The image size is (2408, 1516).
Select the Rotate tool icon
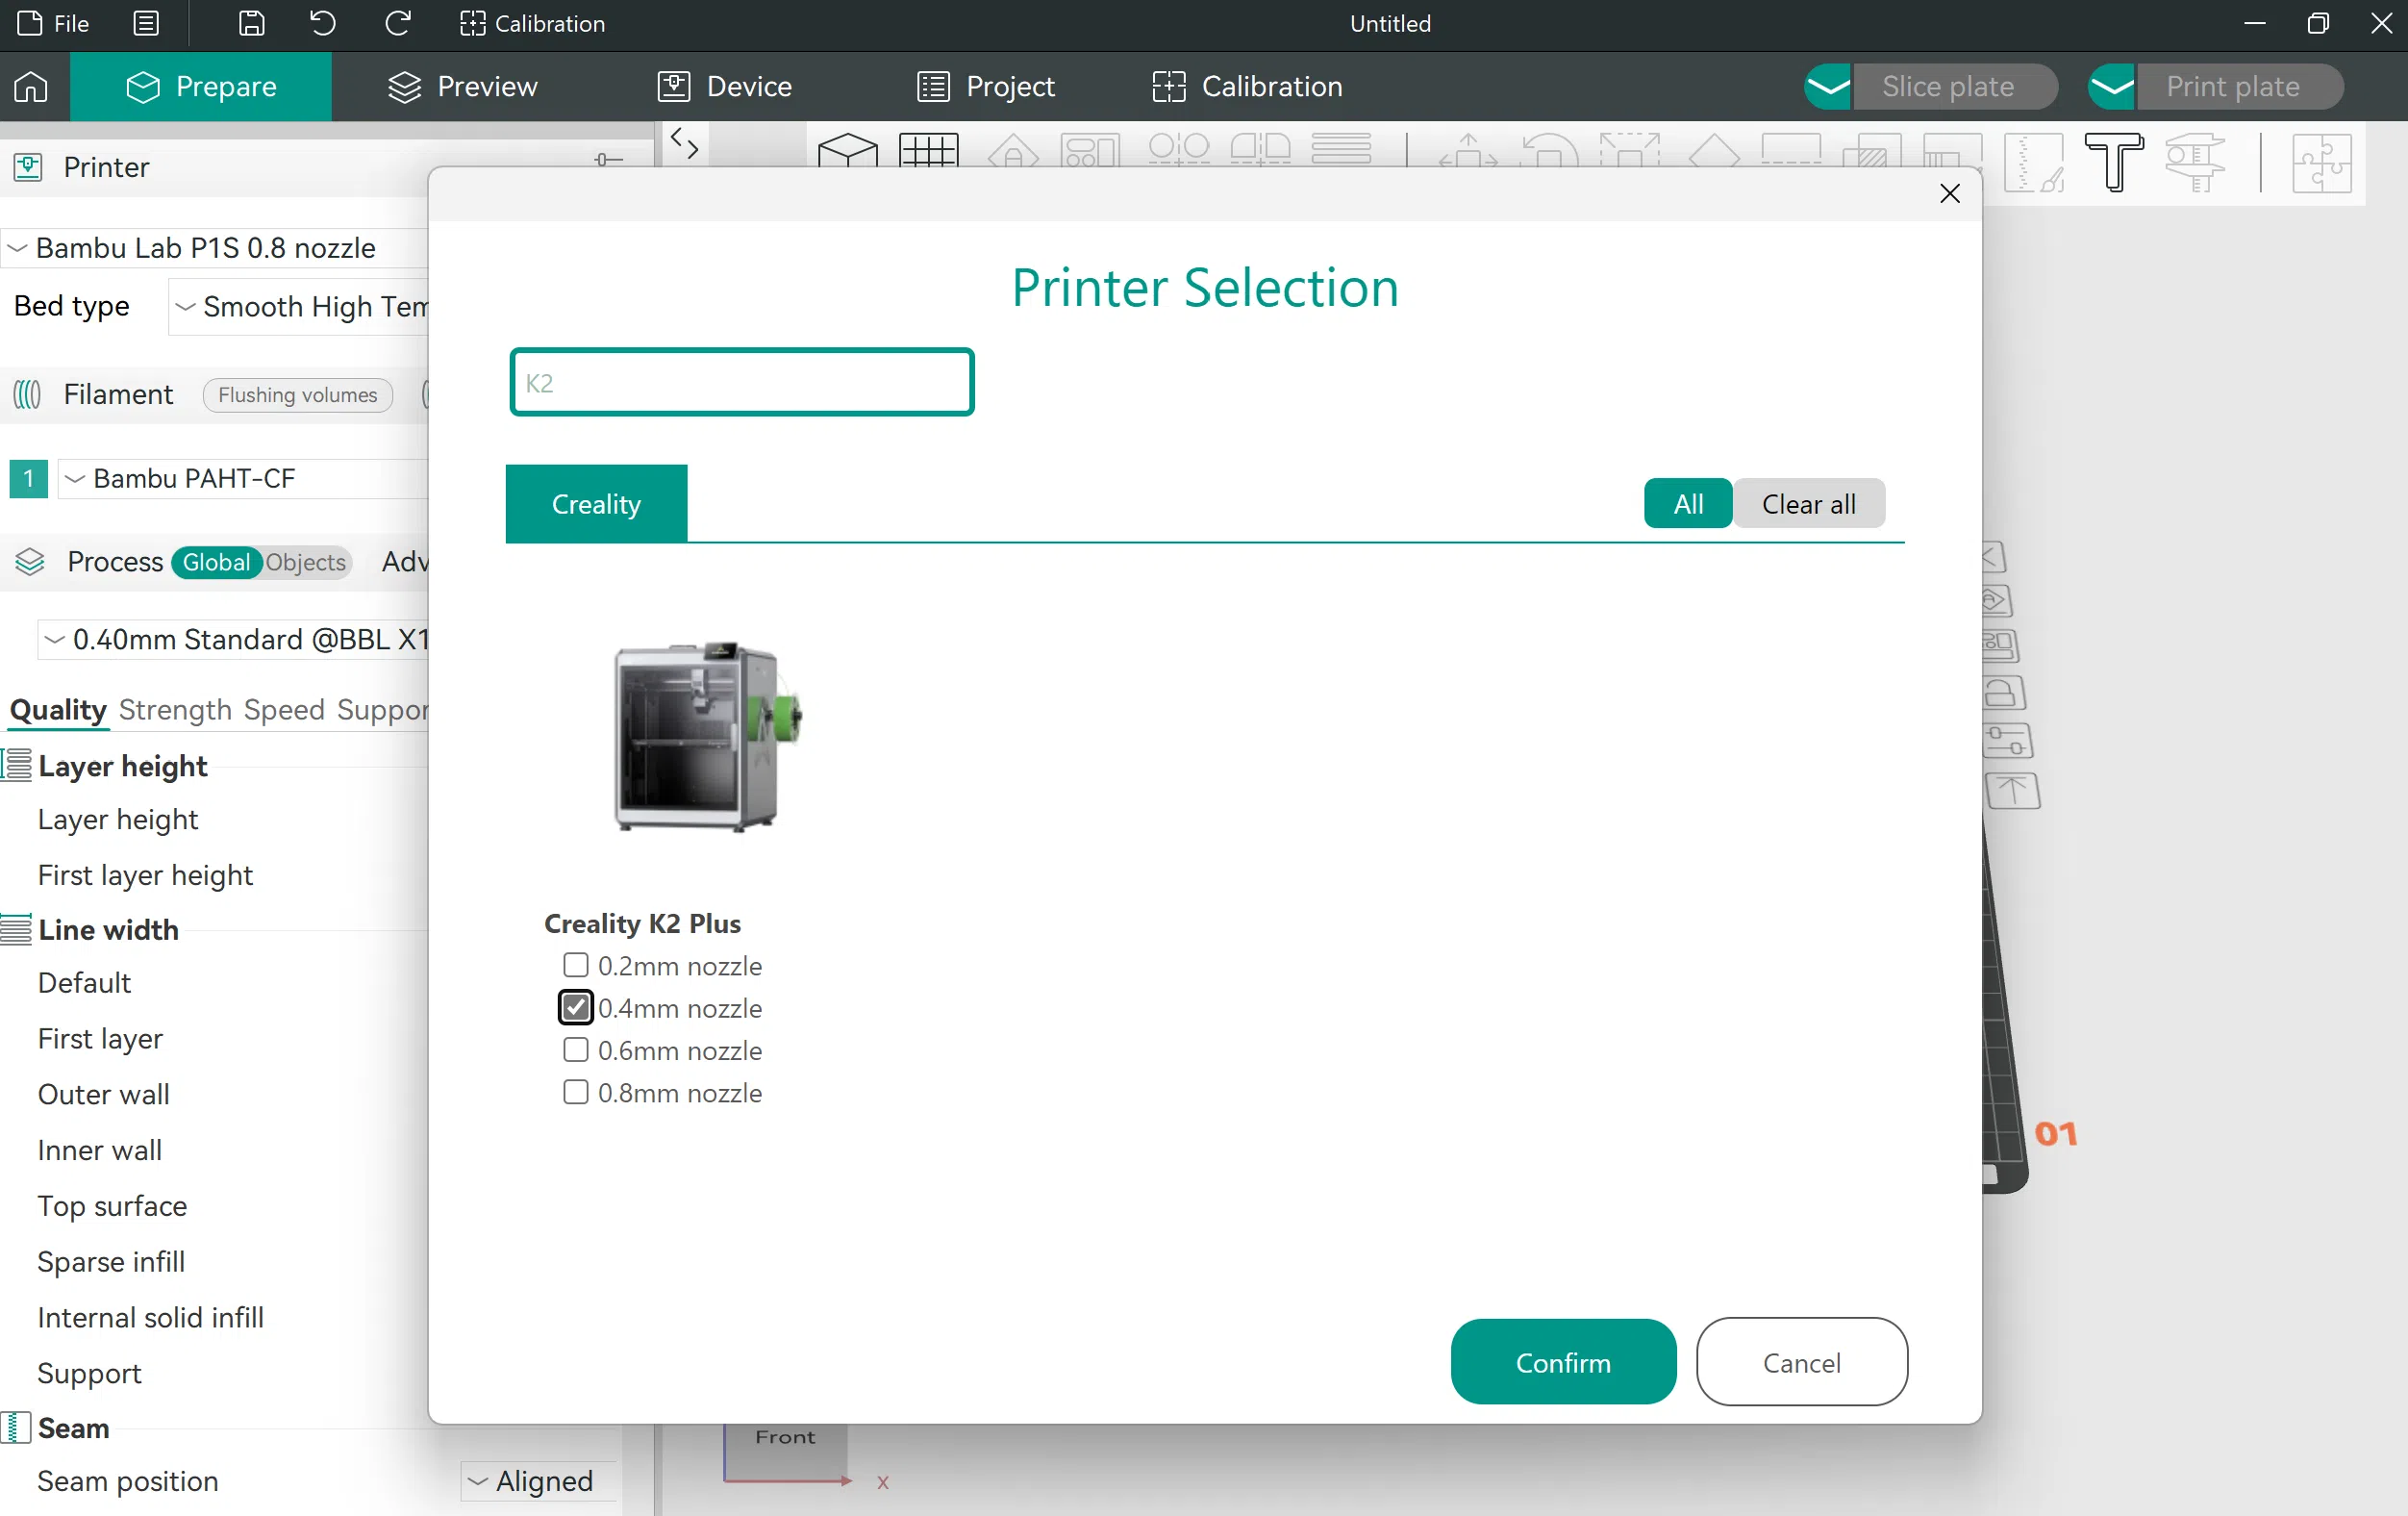pyautogui.click(x=1549, y=150)
